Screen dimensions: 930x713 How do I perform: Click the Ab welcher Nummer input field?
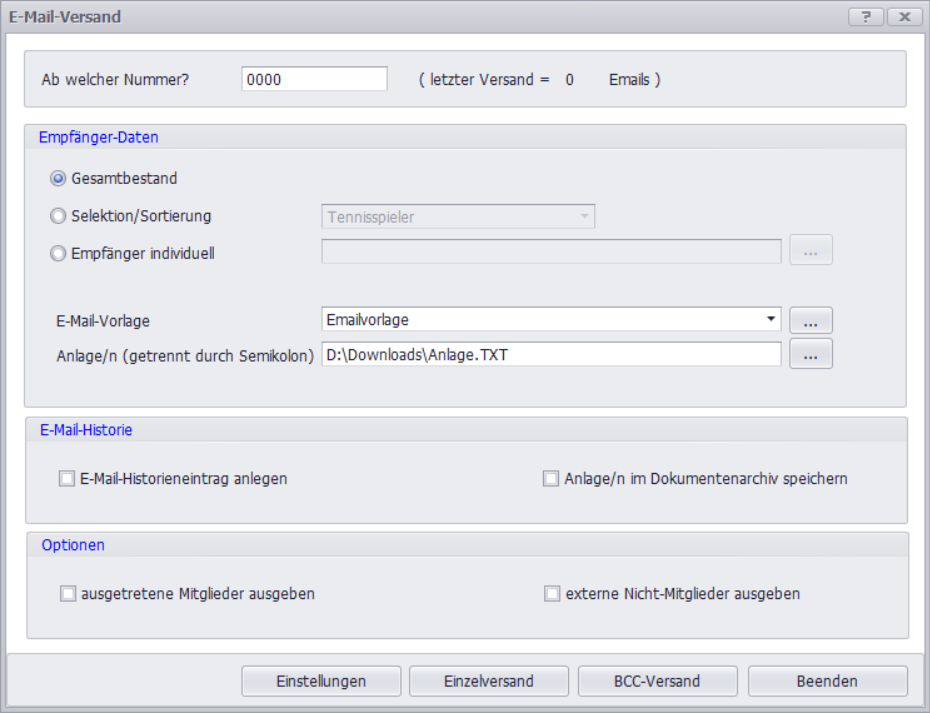314,80
